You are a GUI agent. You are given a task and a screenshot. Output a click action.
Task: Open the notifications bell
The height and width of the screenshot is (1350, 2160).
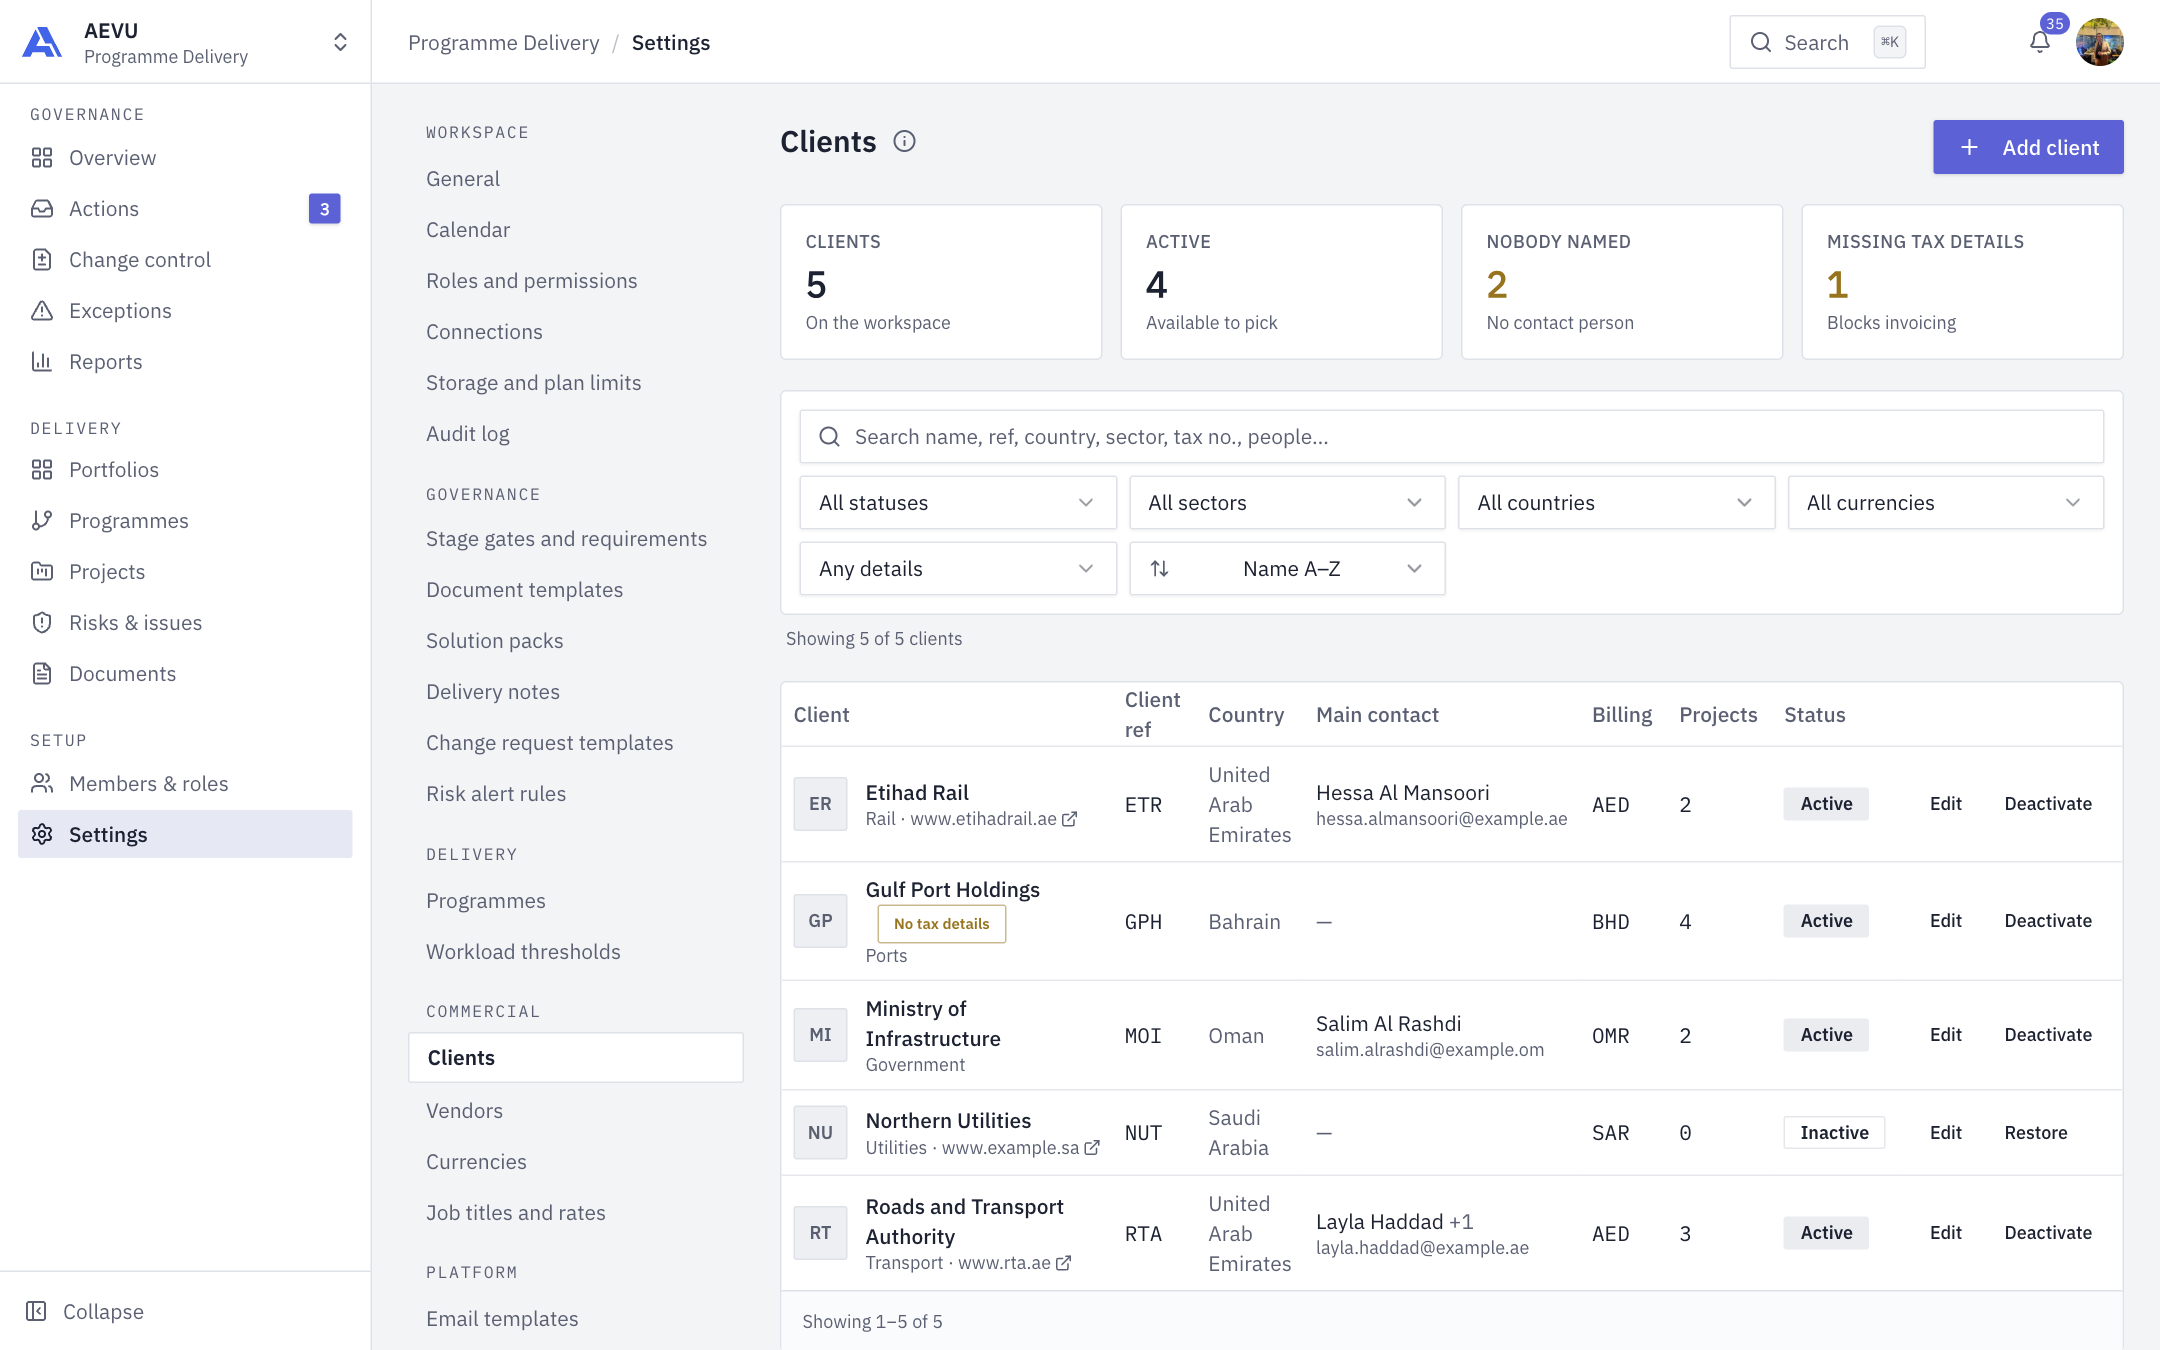click(x=2040, y=42)
